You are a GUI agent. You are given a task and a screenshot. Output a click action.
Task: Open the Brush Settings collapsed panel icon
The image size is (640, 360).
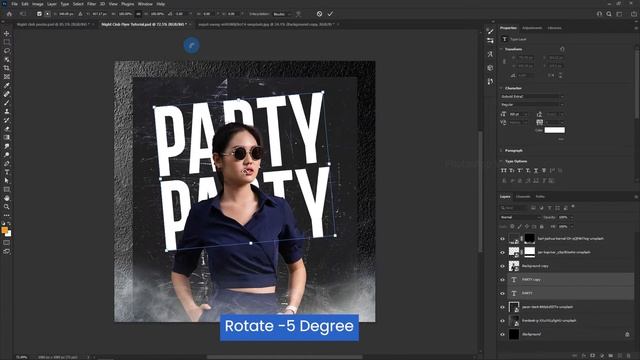tap(490, 31)
